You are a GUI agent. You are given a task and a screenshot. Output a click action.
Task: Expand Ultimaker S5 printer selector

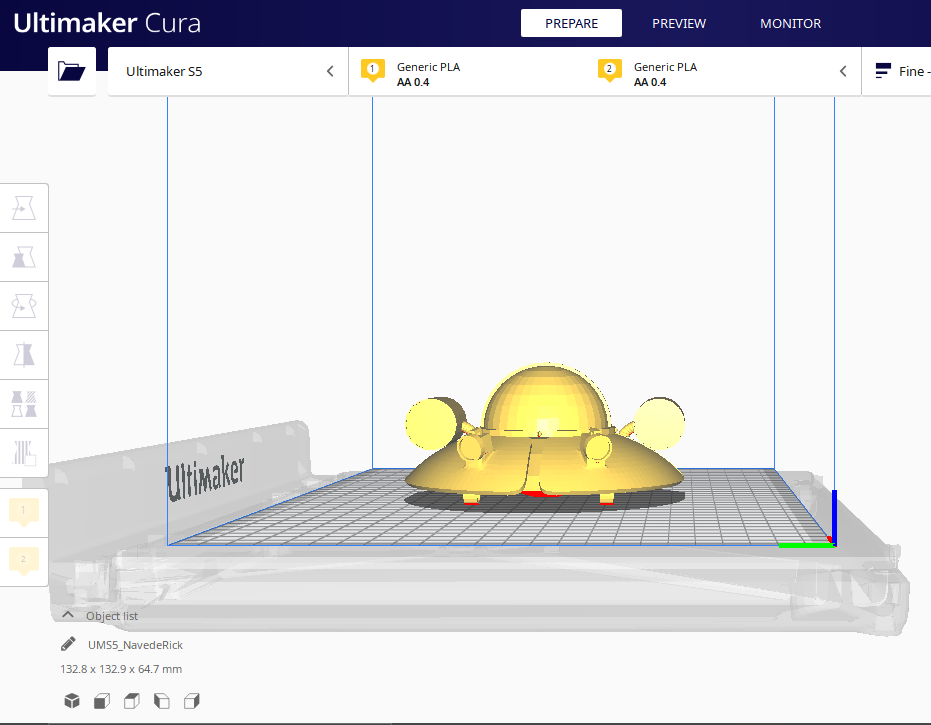(228, 71)
